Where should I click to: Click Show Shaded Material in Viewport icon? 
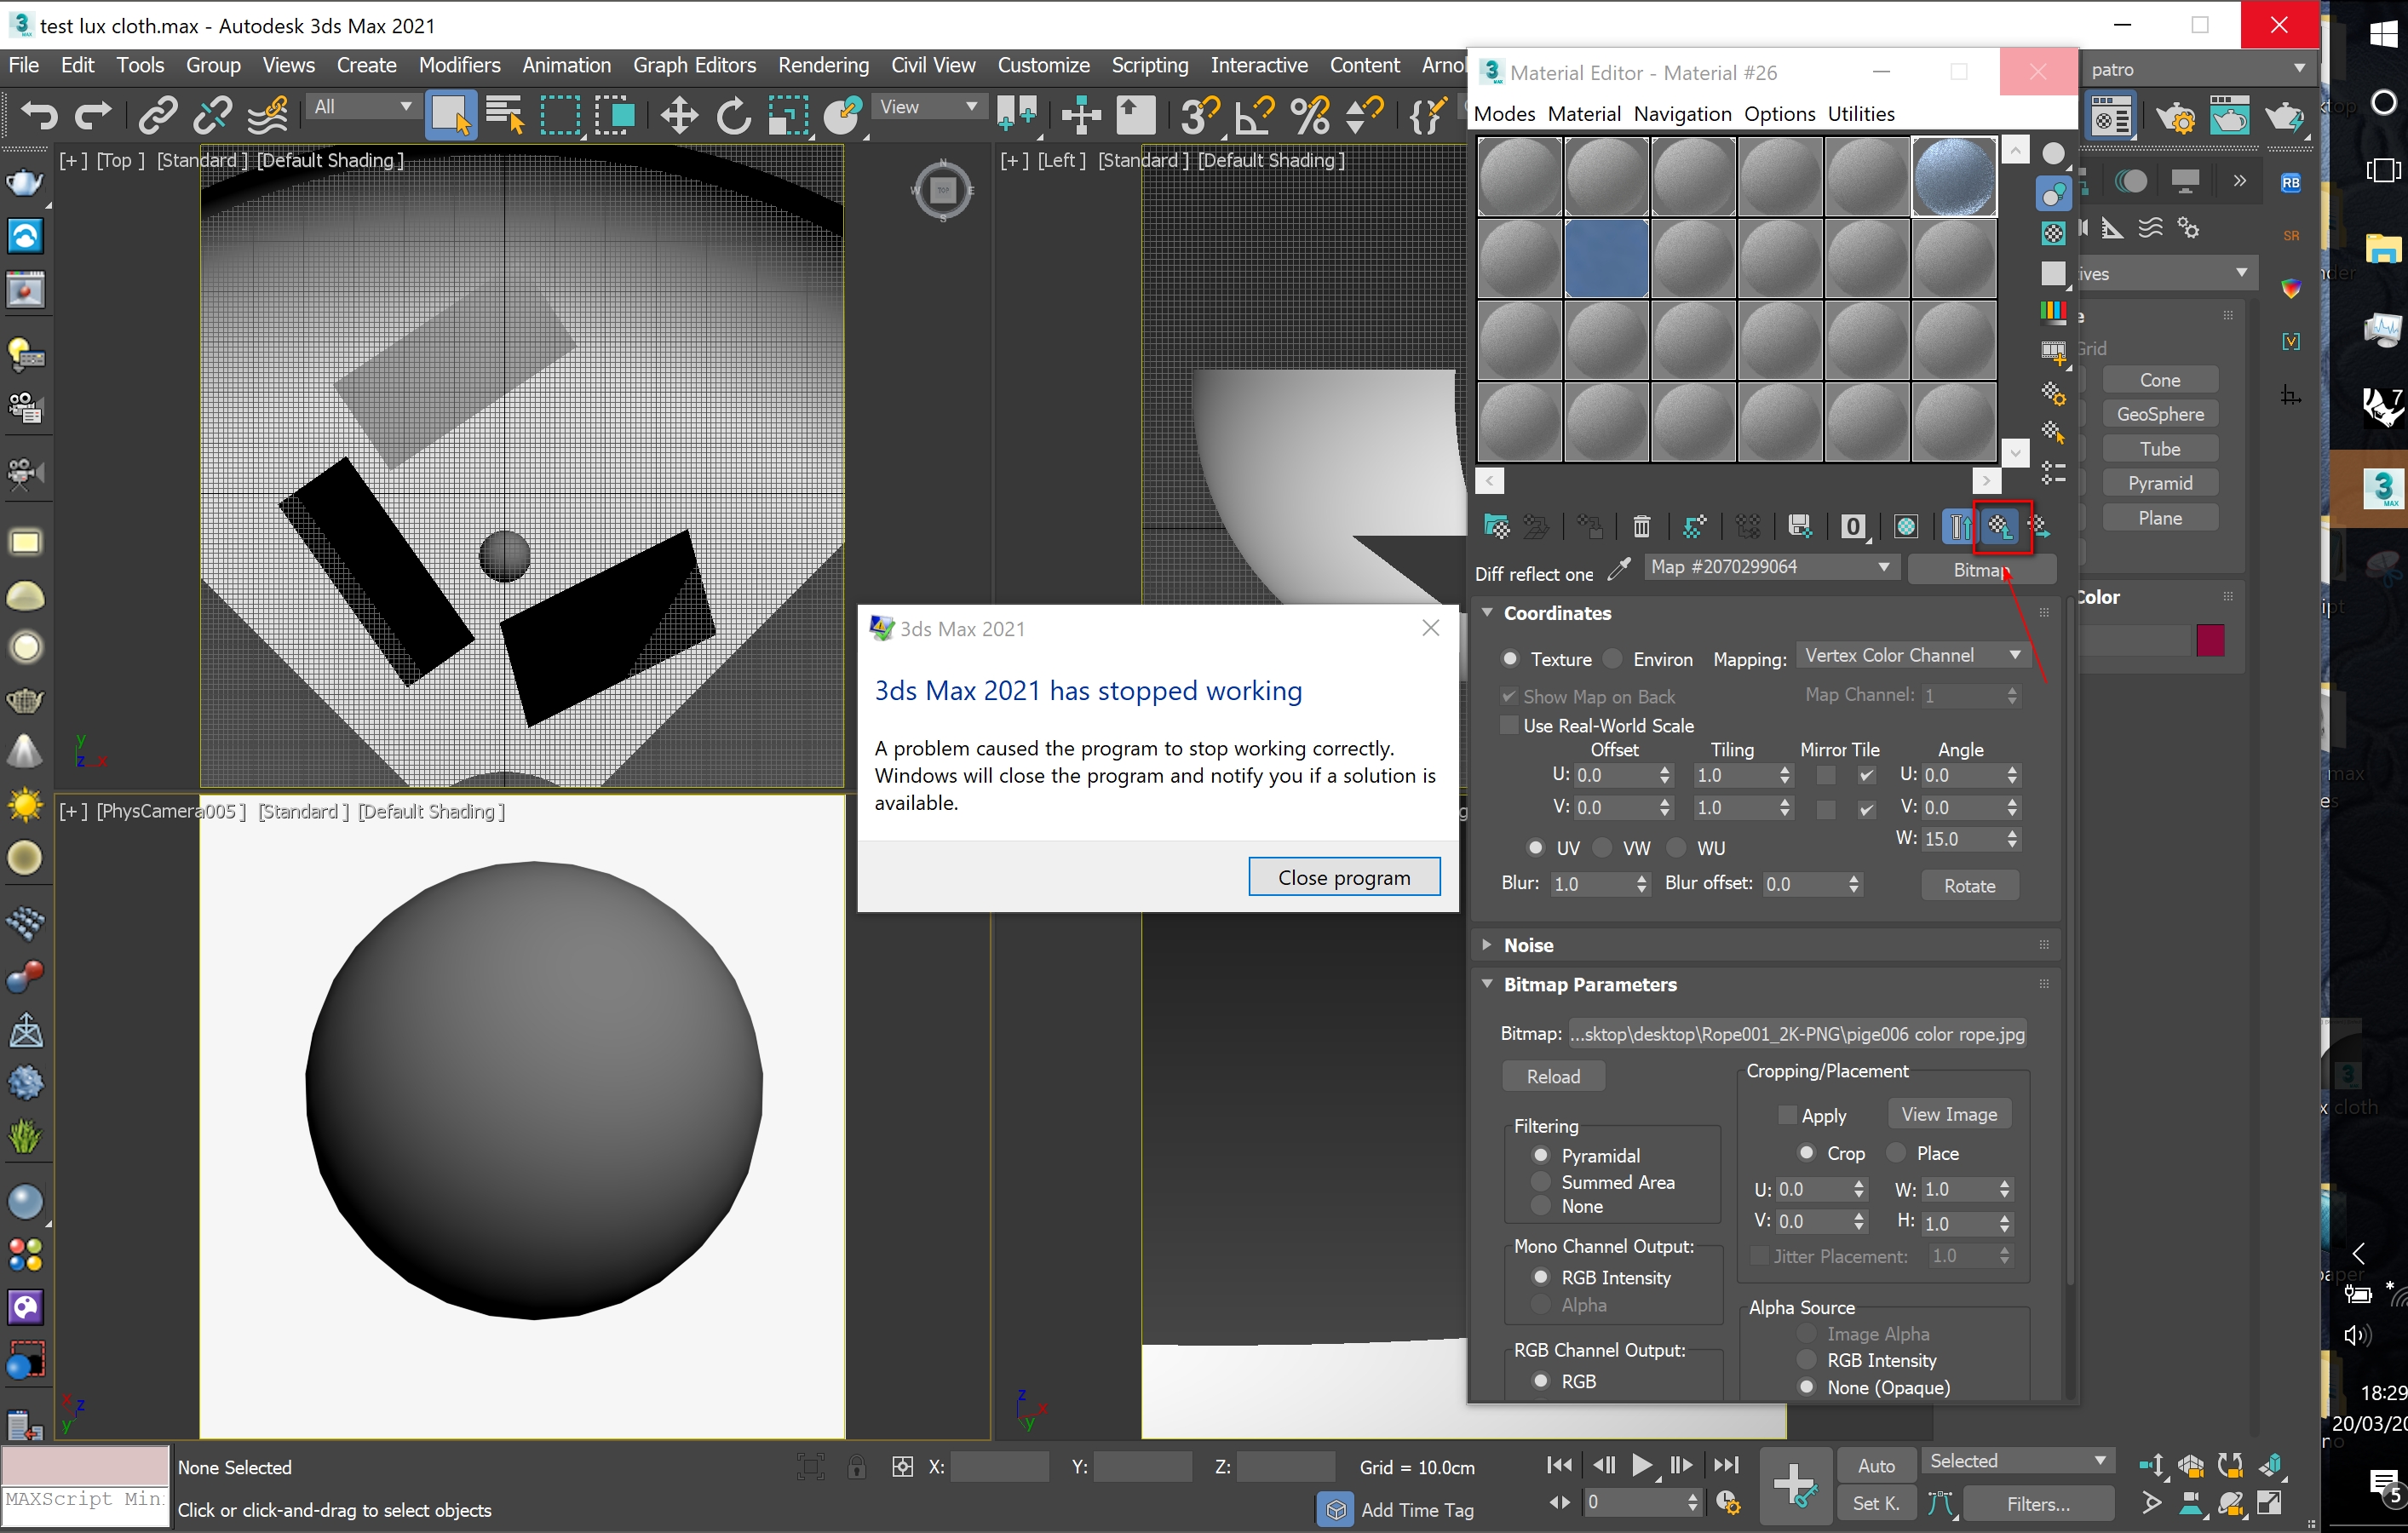coord(1906,527)
